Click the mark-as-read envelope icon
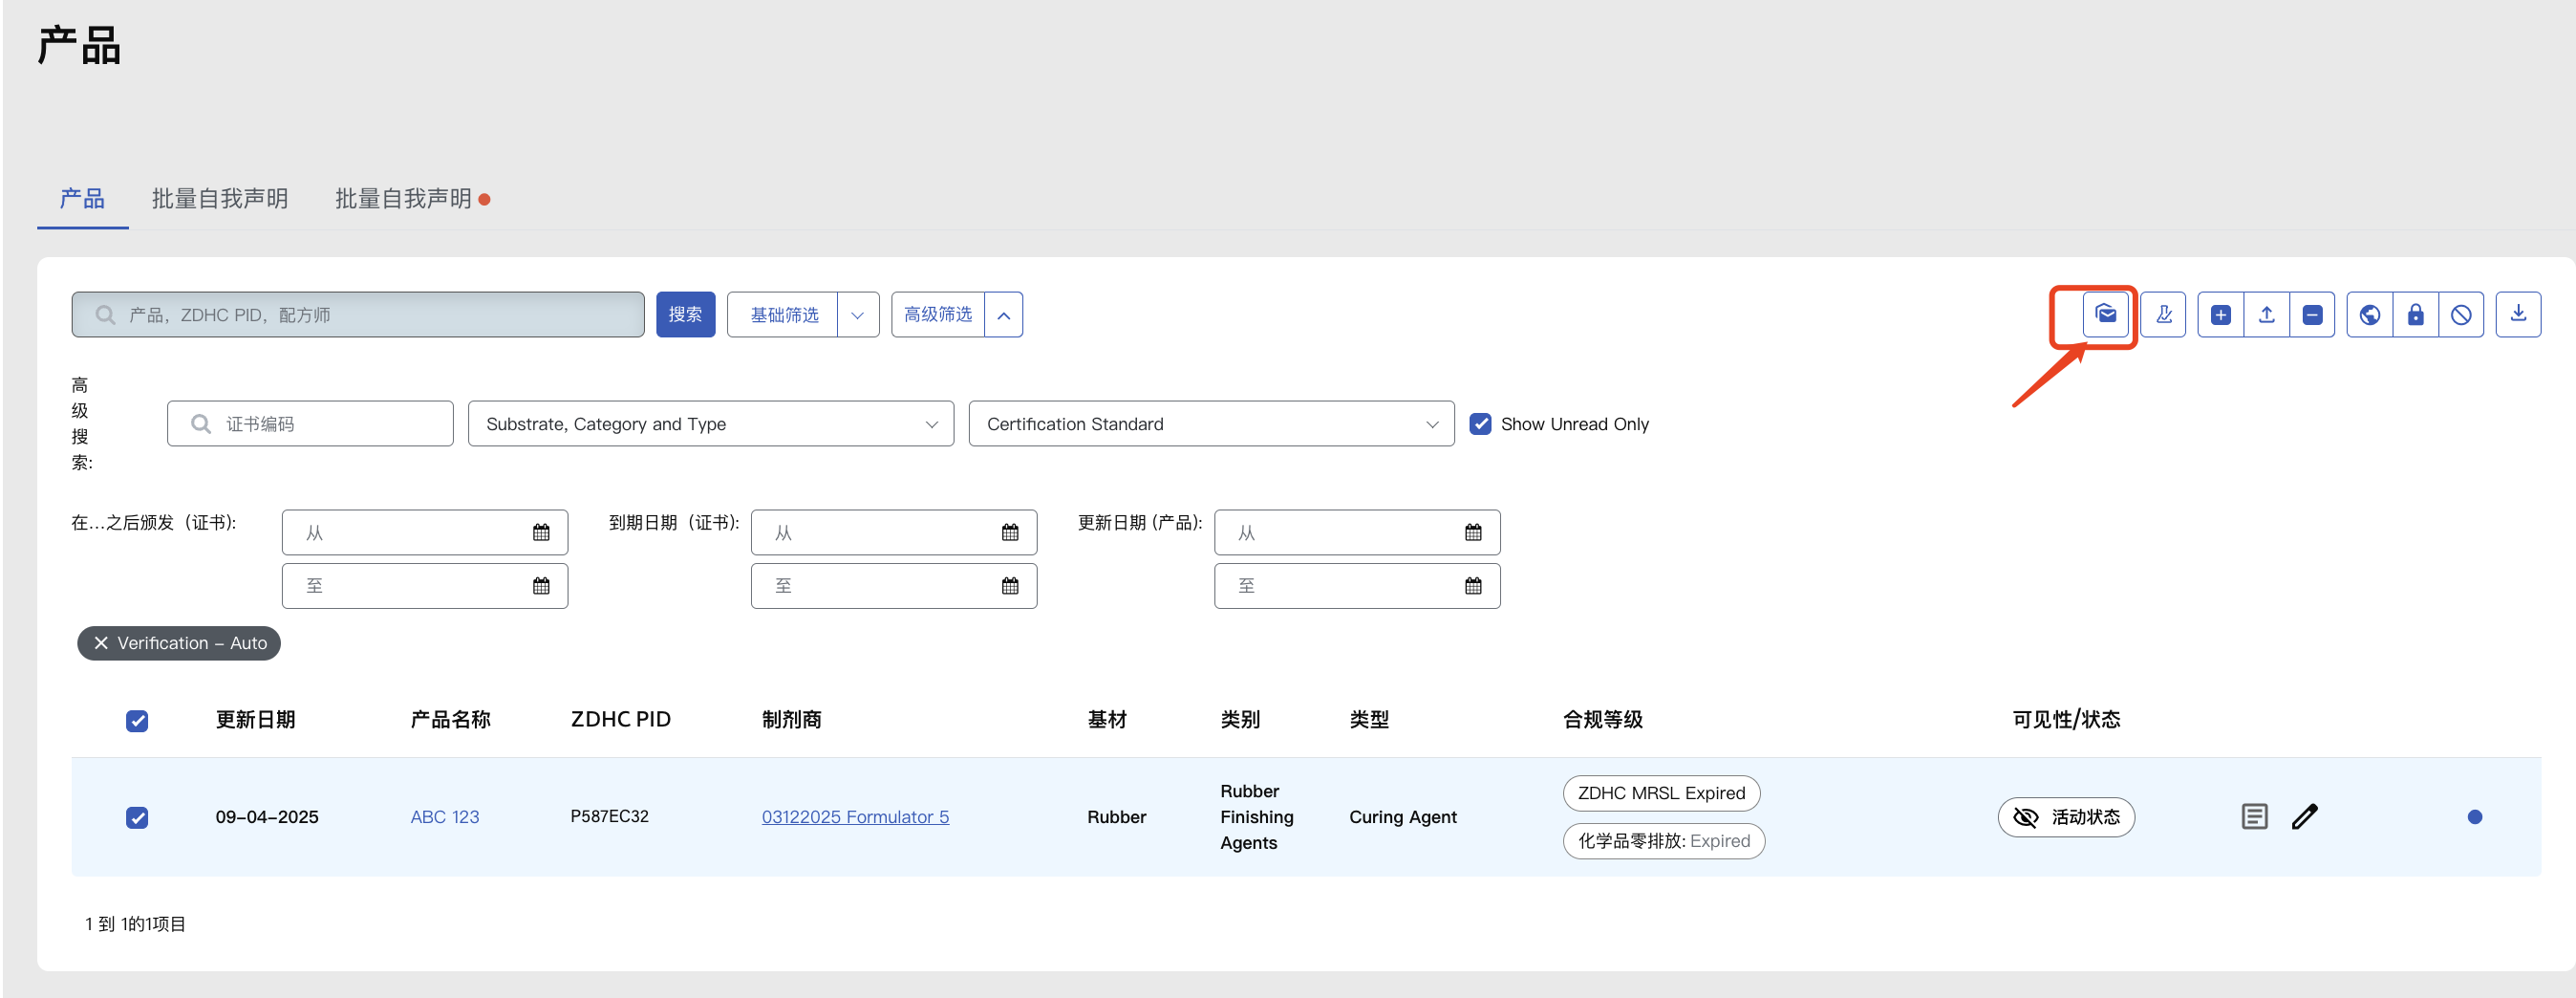The image size is (2576, 998). [x=2105, y=315]
